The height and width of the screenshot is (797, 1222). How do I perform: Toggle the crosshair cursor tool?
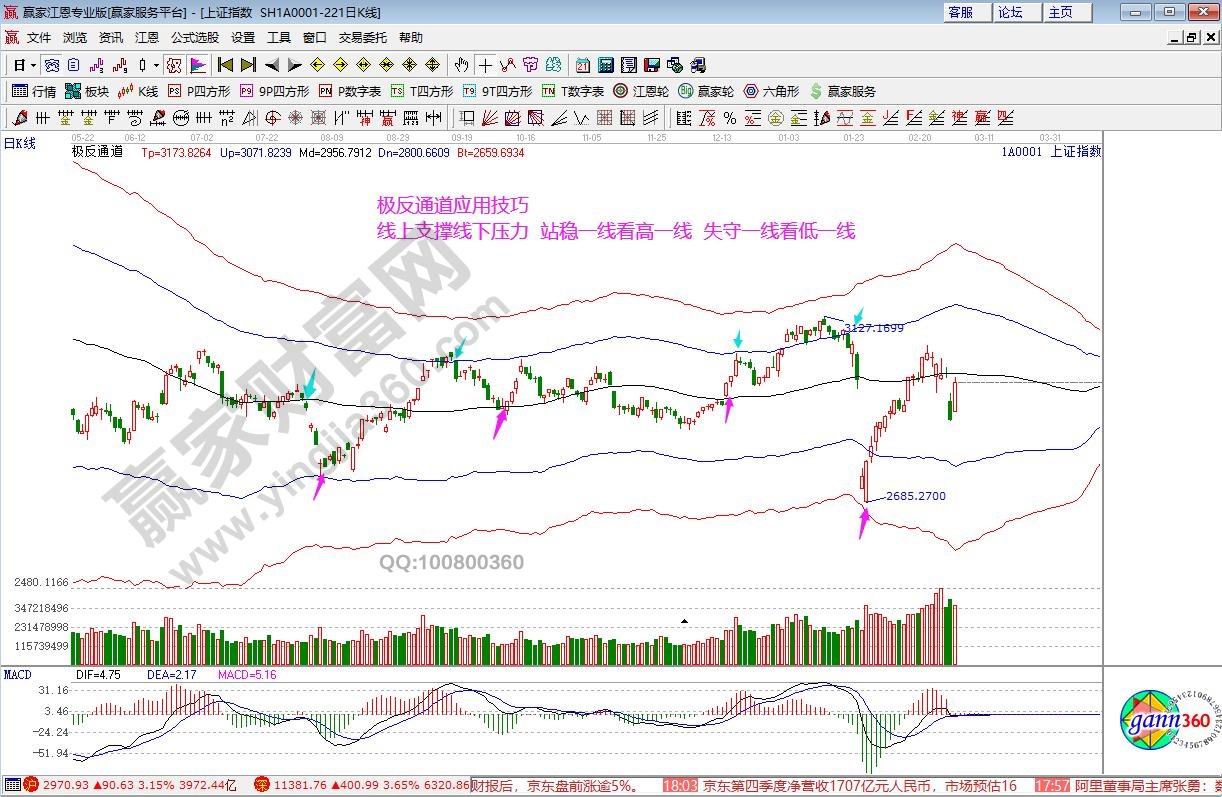click(x=485, y=65)
